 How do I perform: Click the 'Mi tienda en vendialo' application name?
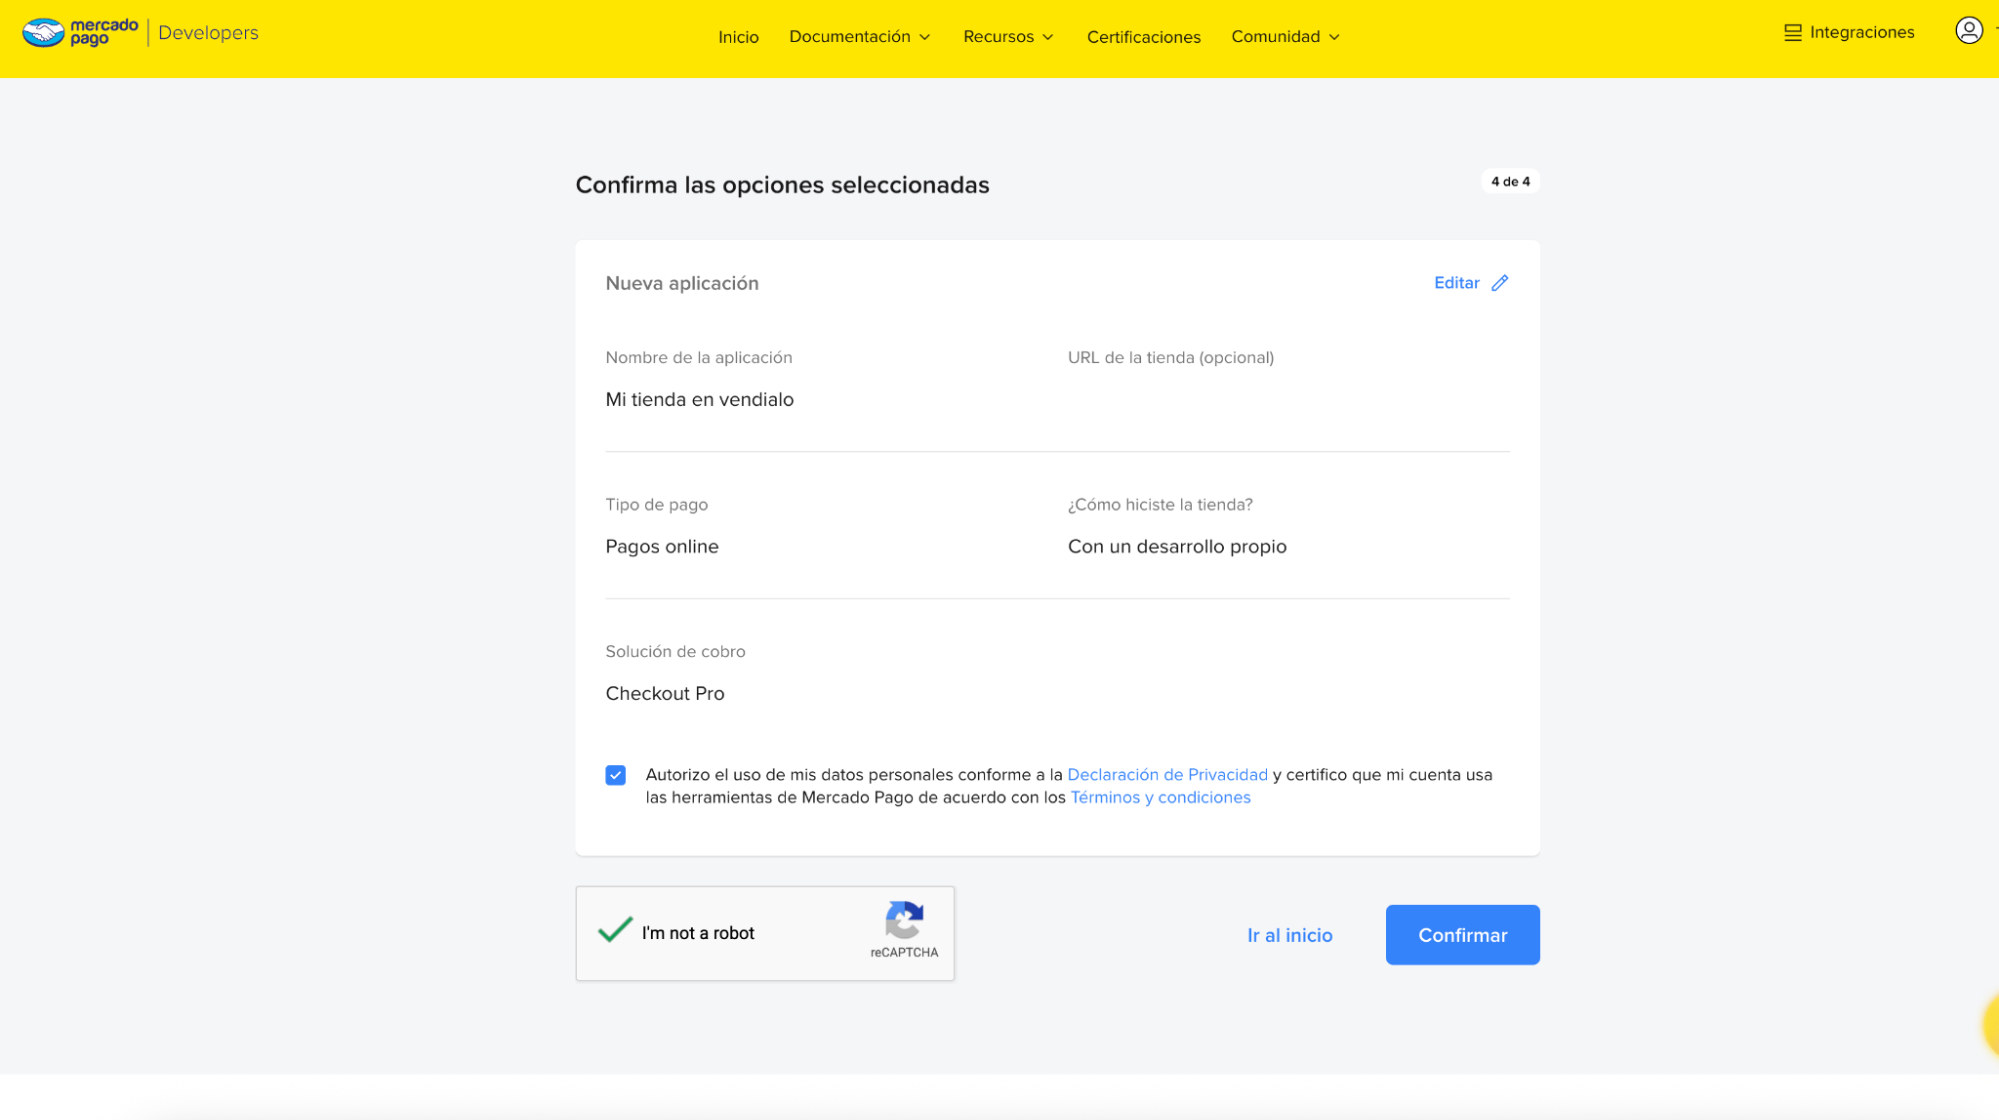click(x=699, y=399)
